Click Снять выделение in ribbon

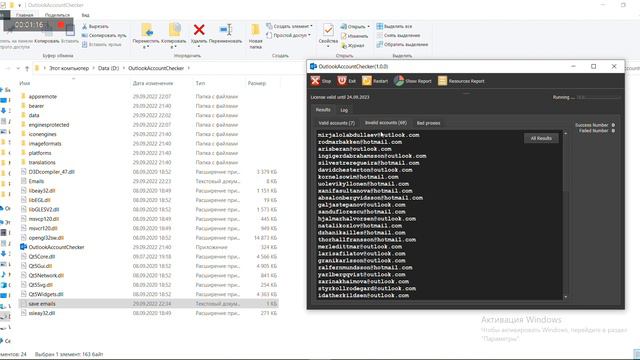click(398, 36)
